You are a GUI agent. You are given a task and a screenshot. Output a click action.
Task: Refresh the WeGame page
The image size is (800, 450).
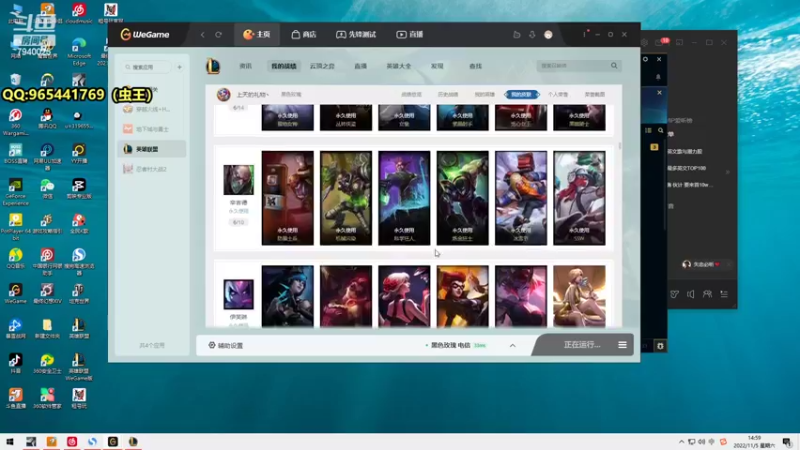point(218,35)
